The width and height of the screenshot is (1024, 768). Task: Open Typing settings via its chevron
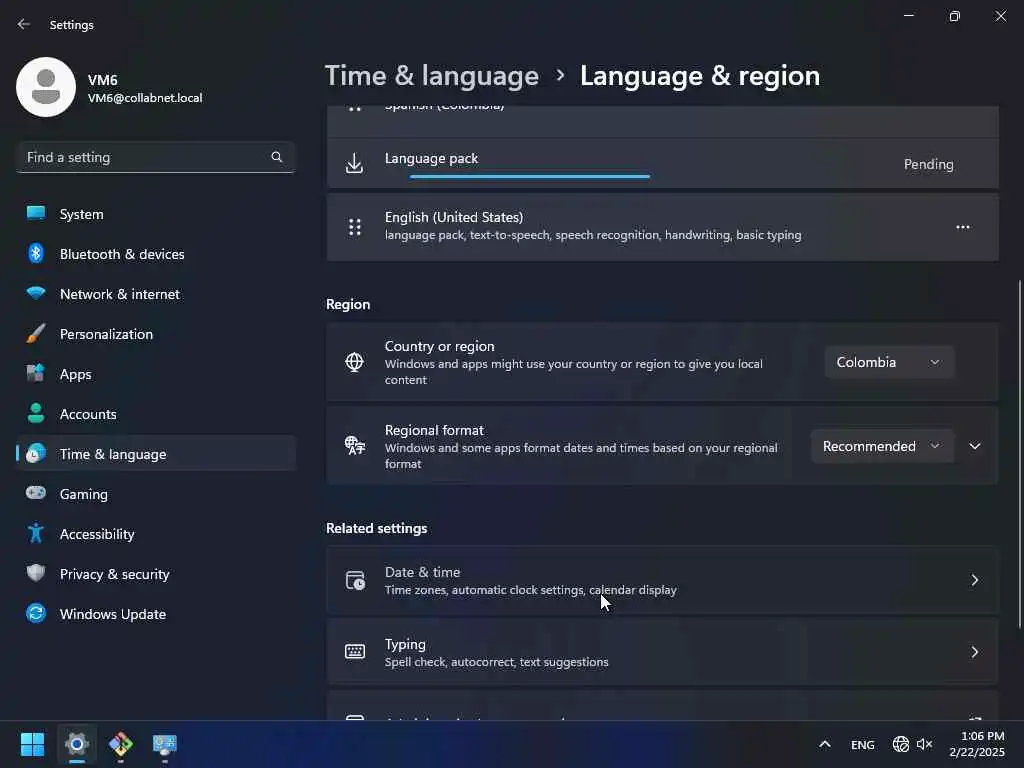pos(974,652)
